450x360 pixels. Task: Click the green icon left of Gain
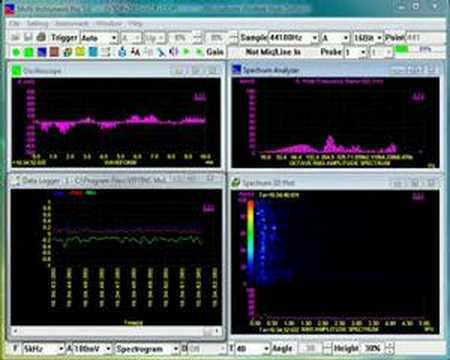click(199, 52)
